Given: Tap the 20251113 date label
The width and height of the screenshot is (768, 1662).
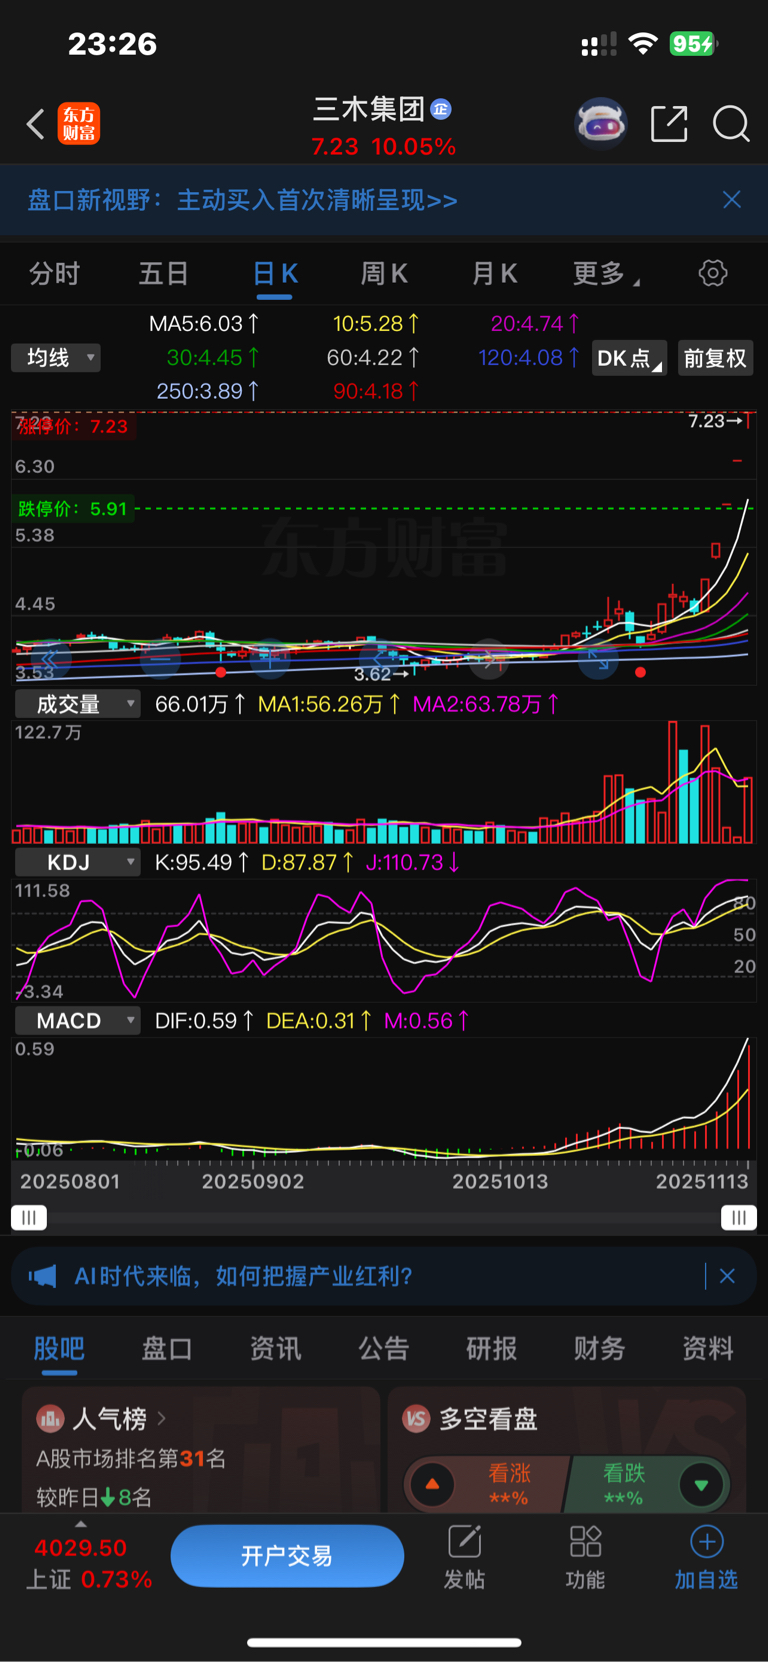Looking at the screenshot, I should pyautogui.click(x=702, y=1182).
